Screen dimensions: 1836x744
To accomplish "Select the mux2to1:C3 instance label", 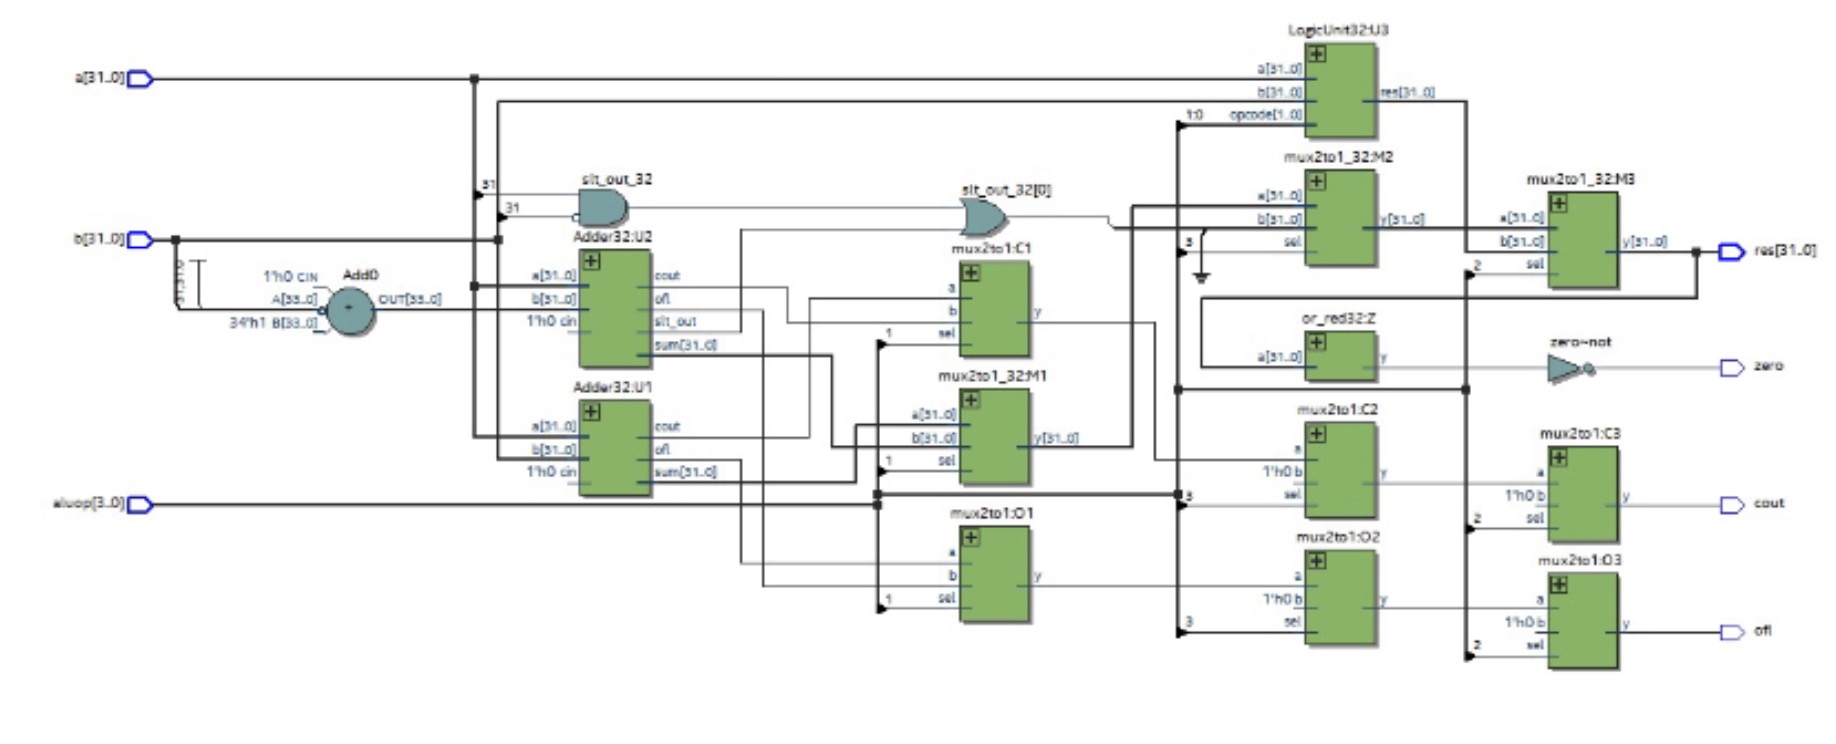I will tap(1581, 433).
